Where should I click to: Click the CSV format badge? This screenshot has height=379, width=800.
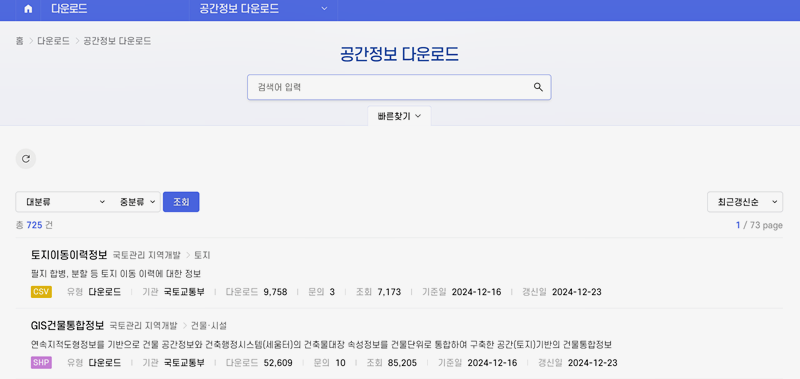click(41, 292)
